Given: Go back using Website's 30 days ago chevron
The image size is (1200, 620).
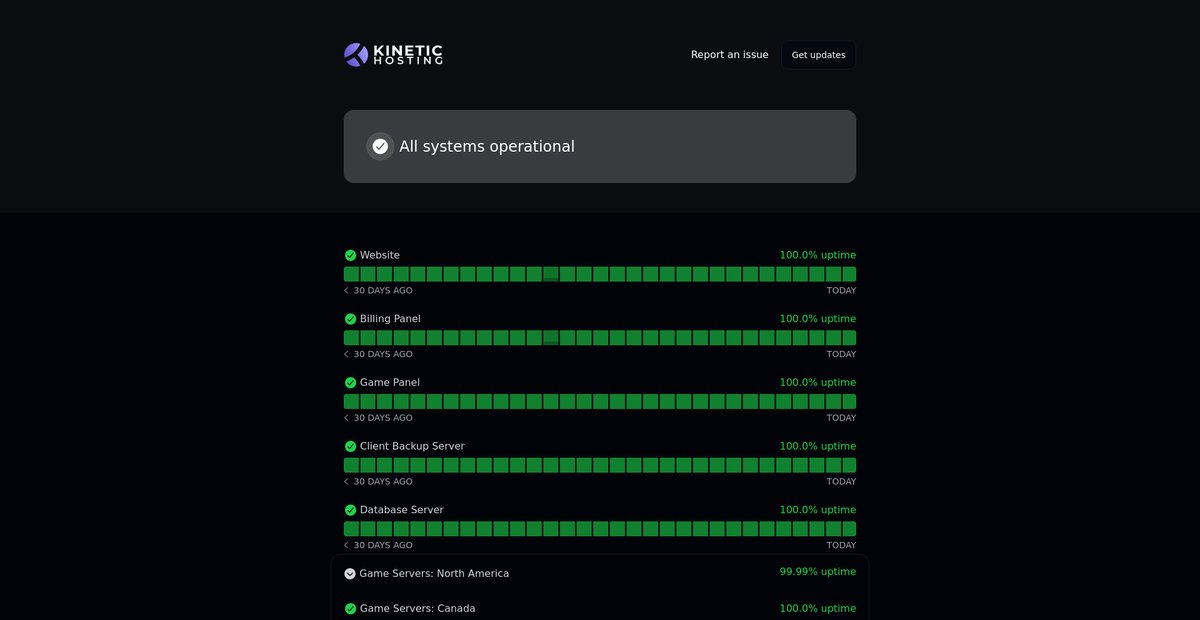Looking at the screenshot, I should 346,291.
